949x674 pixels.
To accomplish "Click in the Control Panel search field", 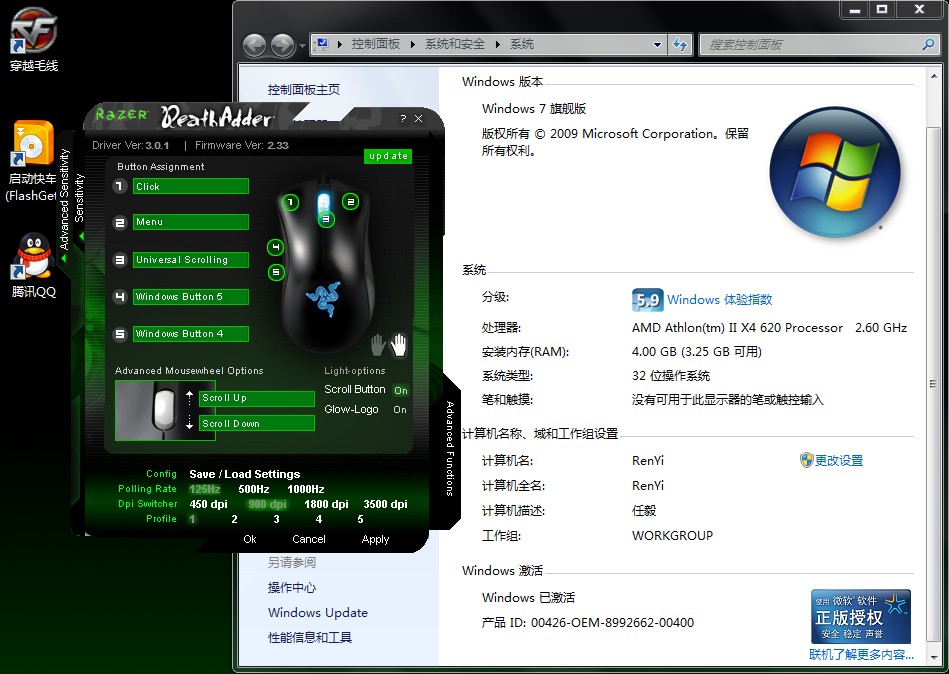I will [811, 44].
